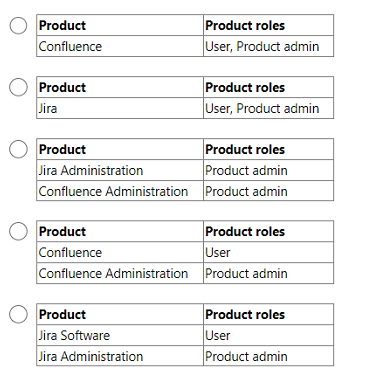This screenshot has width=366, height=382.
Task: Click the User, Product admin cell beside Confluence
Action: 268,46
